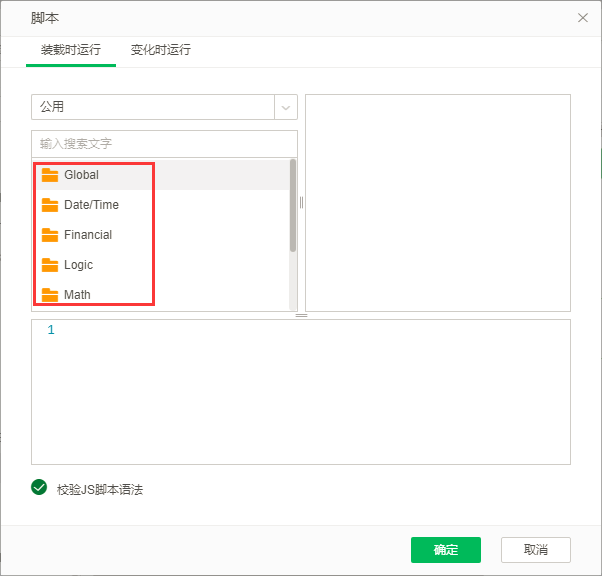Select the Financial tree entry label
The image size is (602, 576).
click(88, 235)
